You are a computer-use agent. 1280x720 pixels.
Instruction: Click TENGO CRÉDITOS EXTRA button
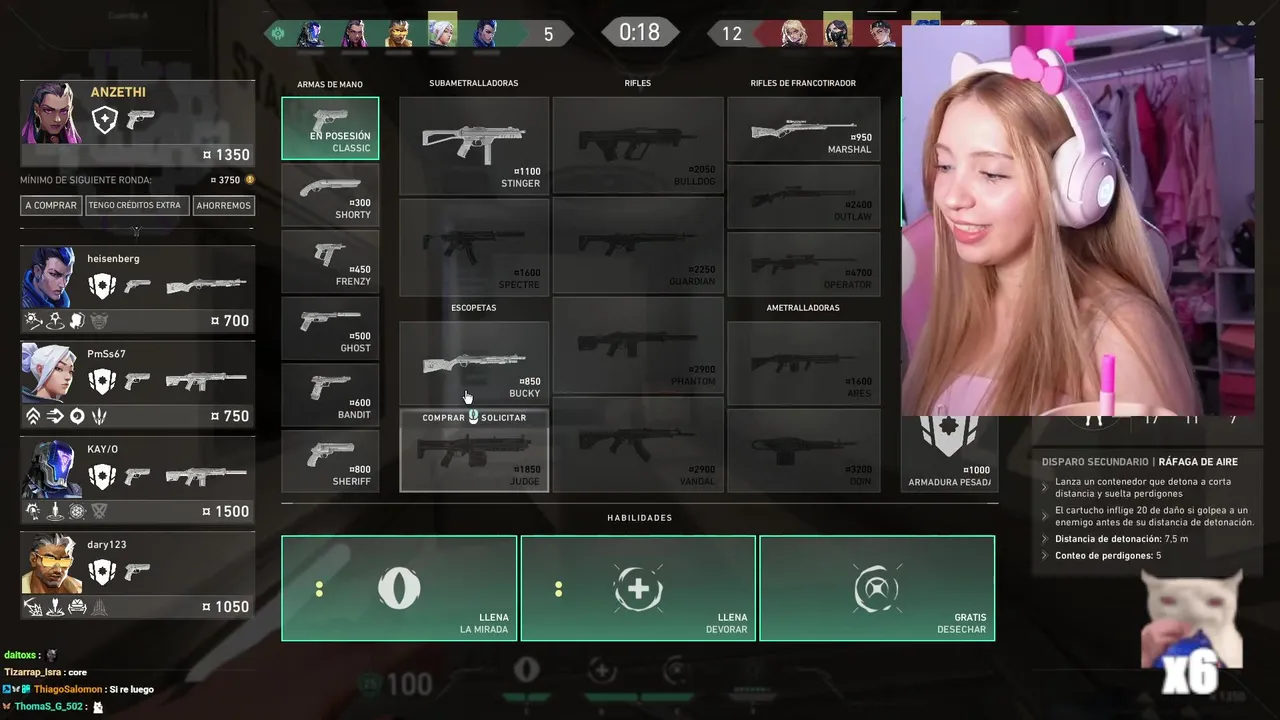[135, 205]
